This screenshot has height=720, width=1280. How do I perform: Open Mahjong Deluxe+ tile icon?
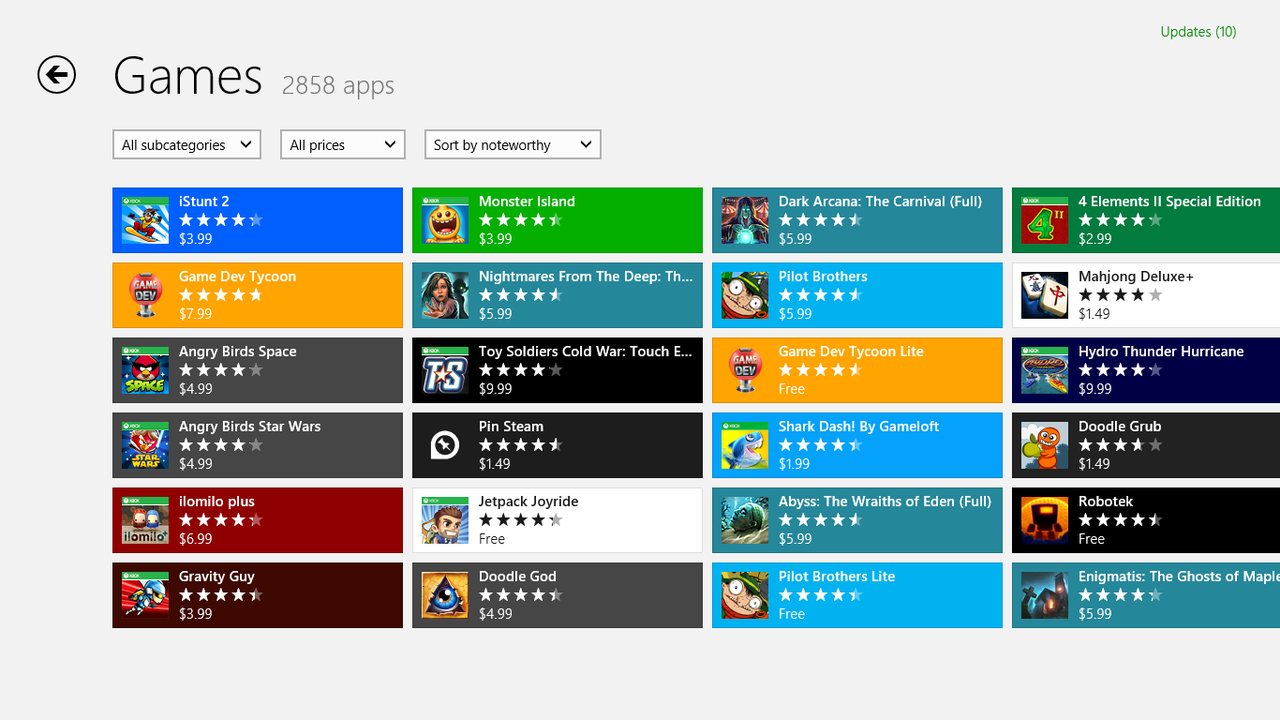(x=1045, y=295)
